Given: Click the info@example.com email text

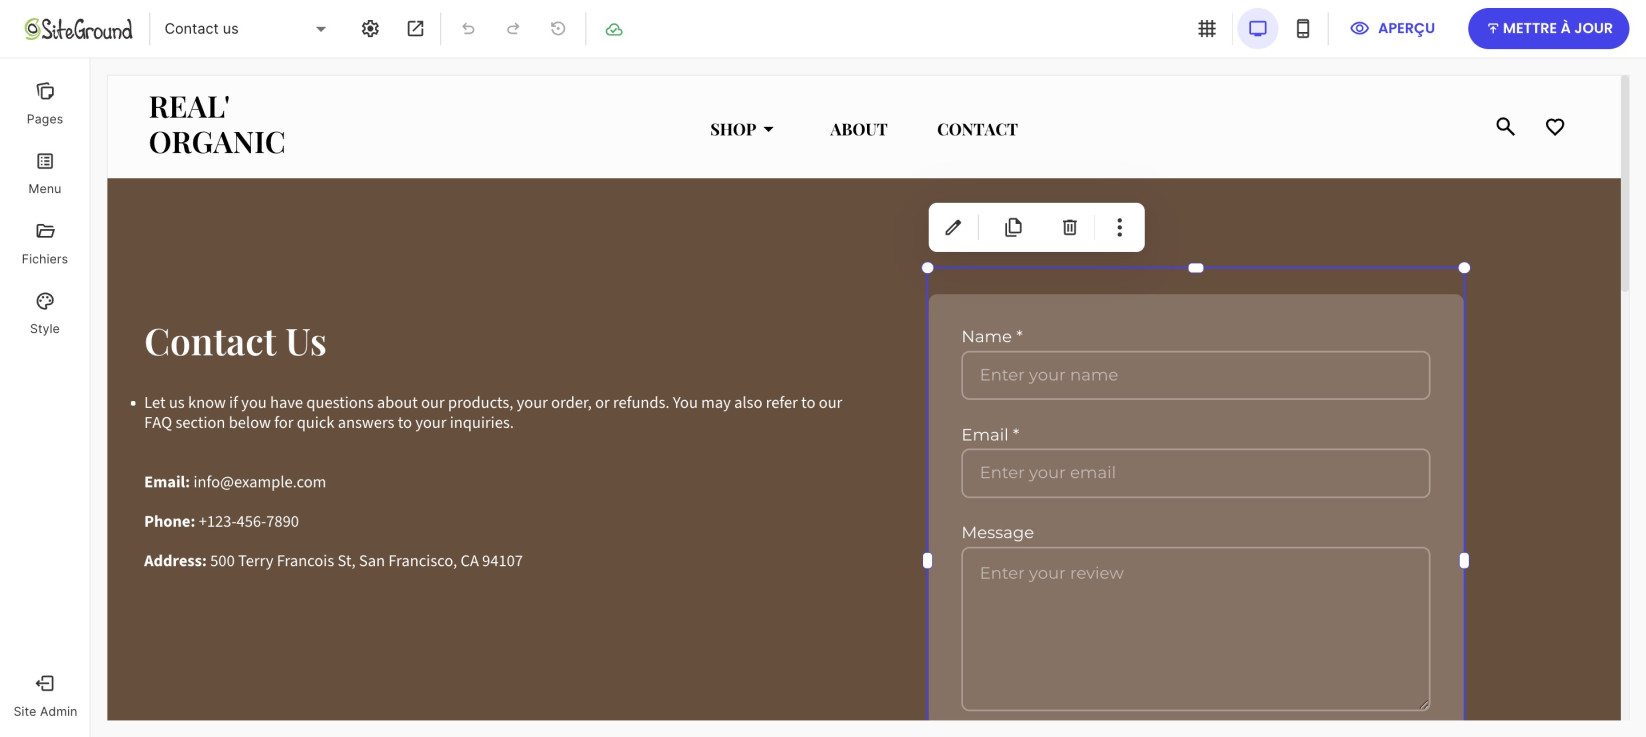Looking at the screenshot, I should (259, 482).
